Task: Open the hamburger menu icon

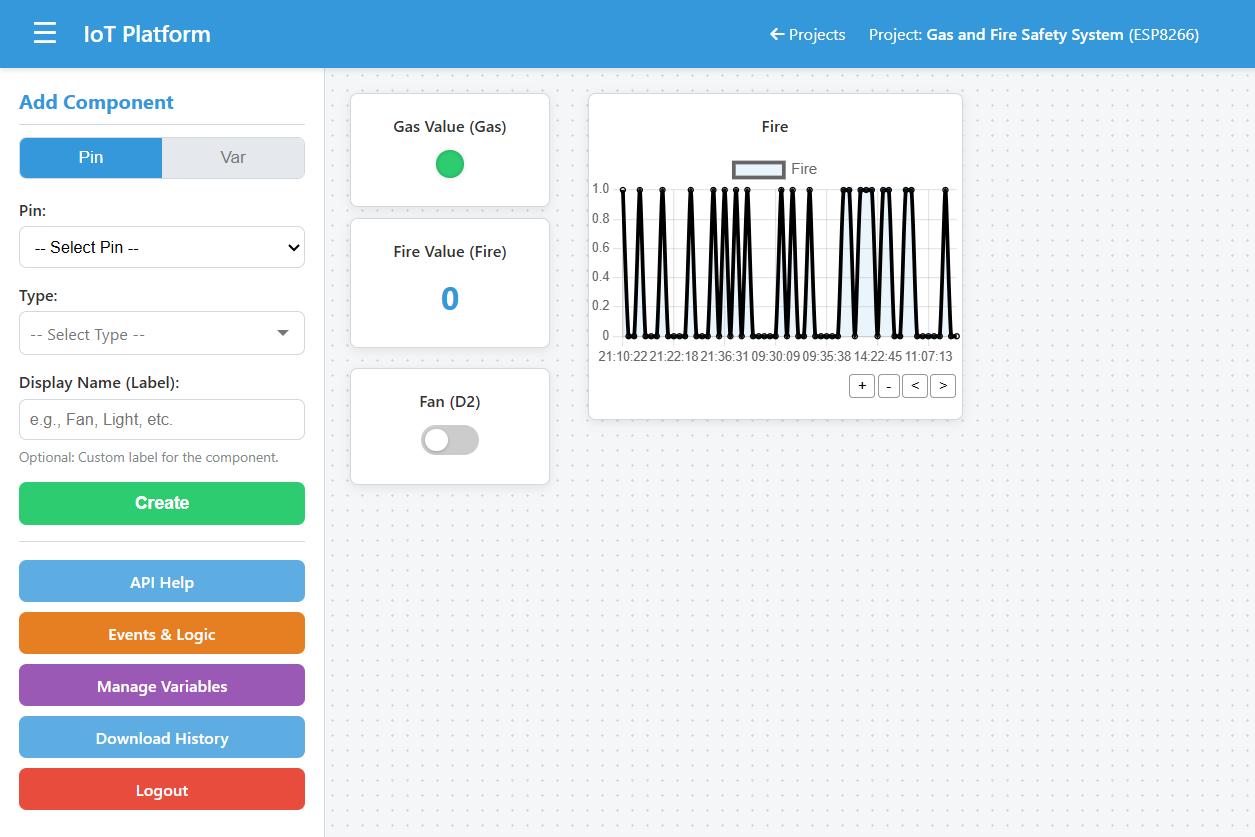Action: click(45, 34)
